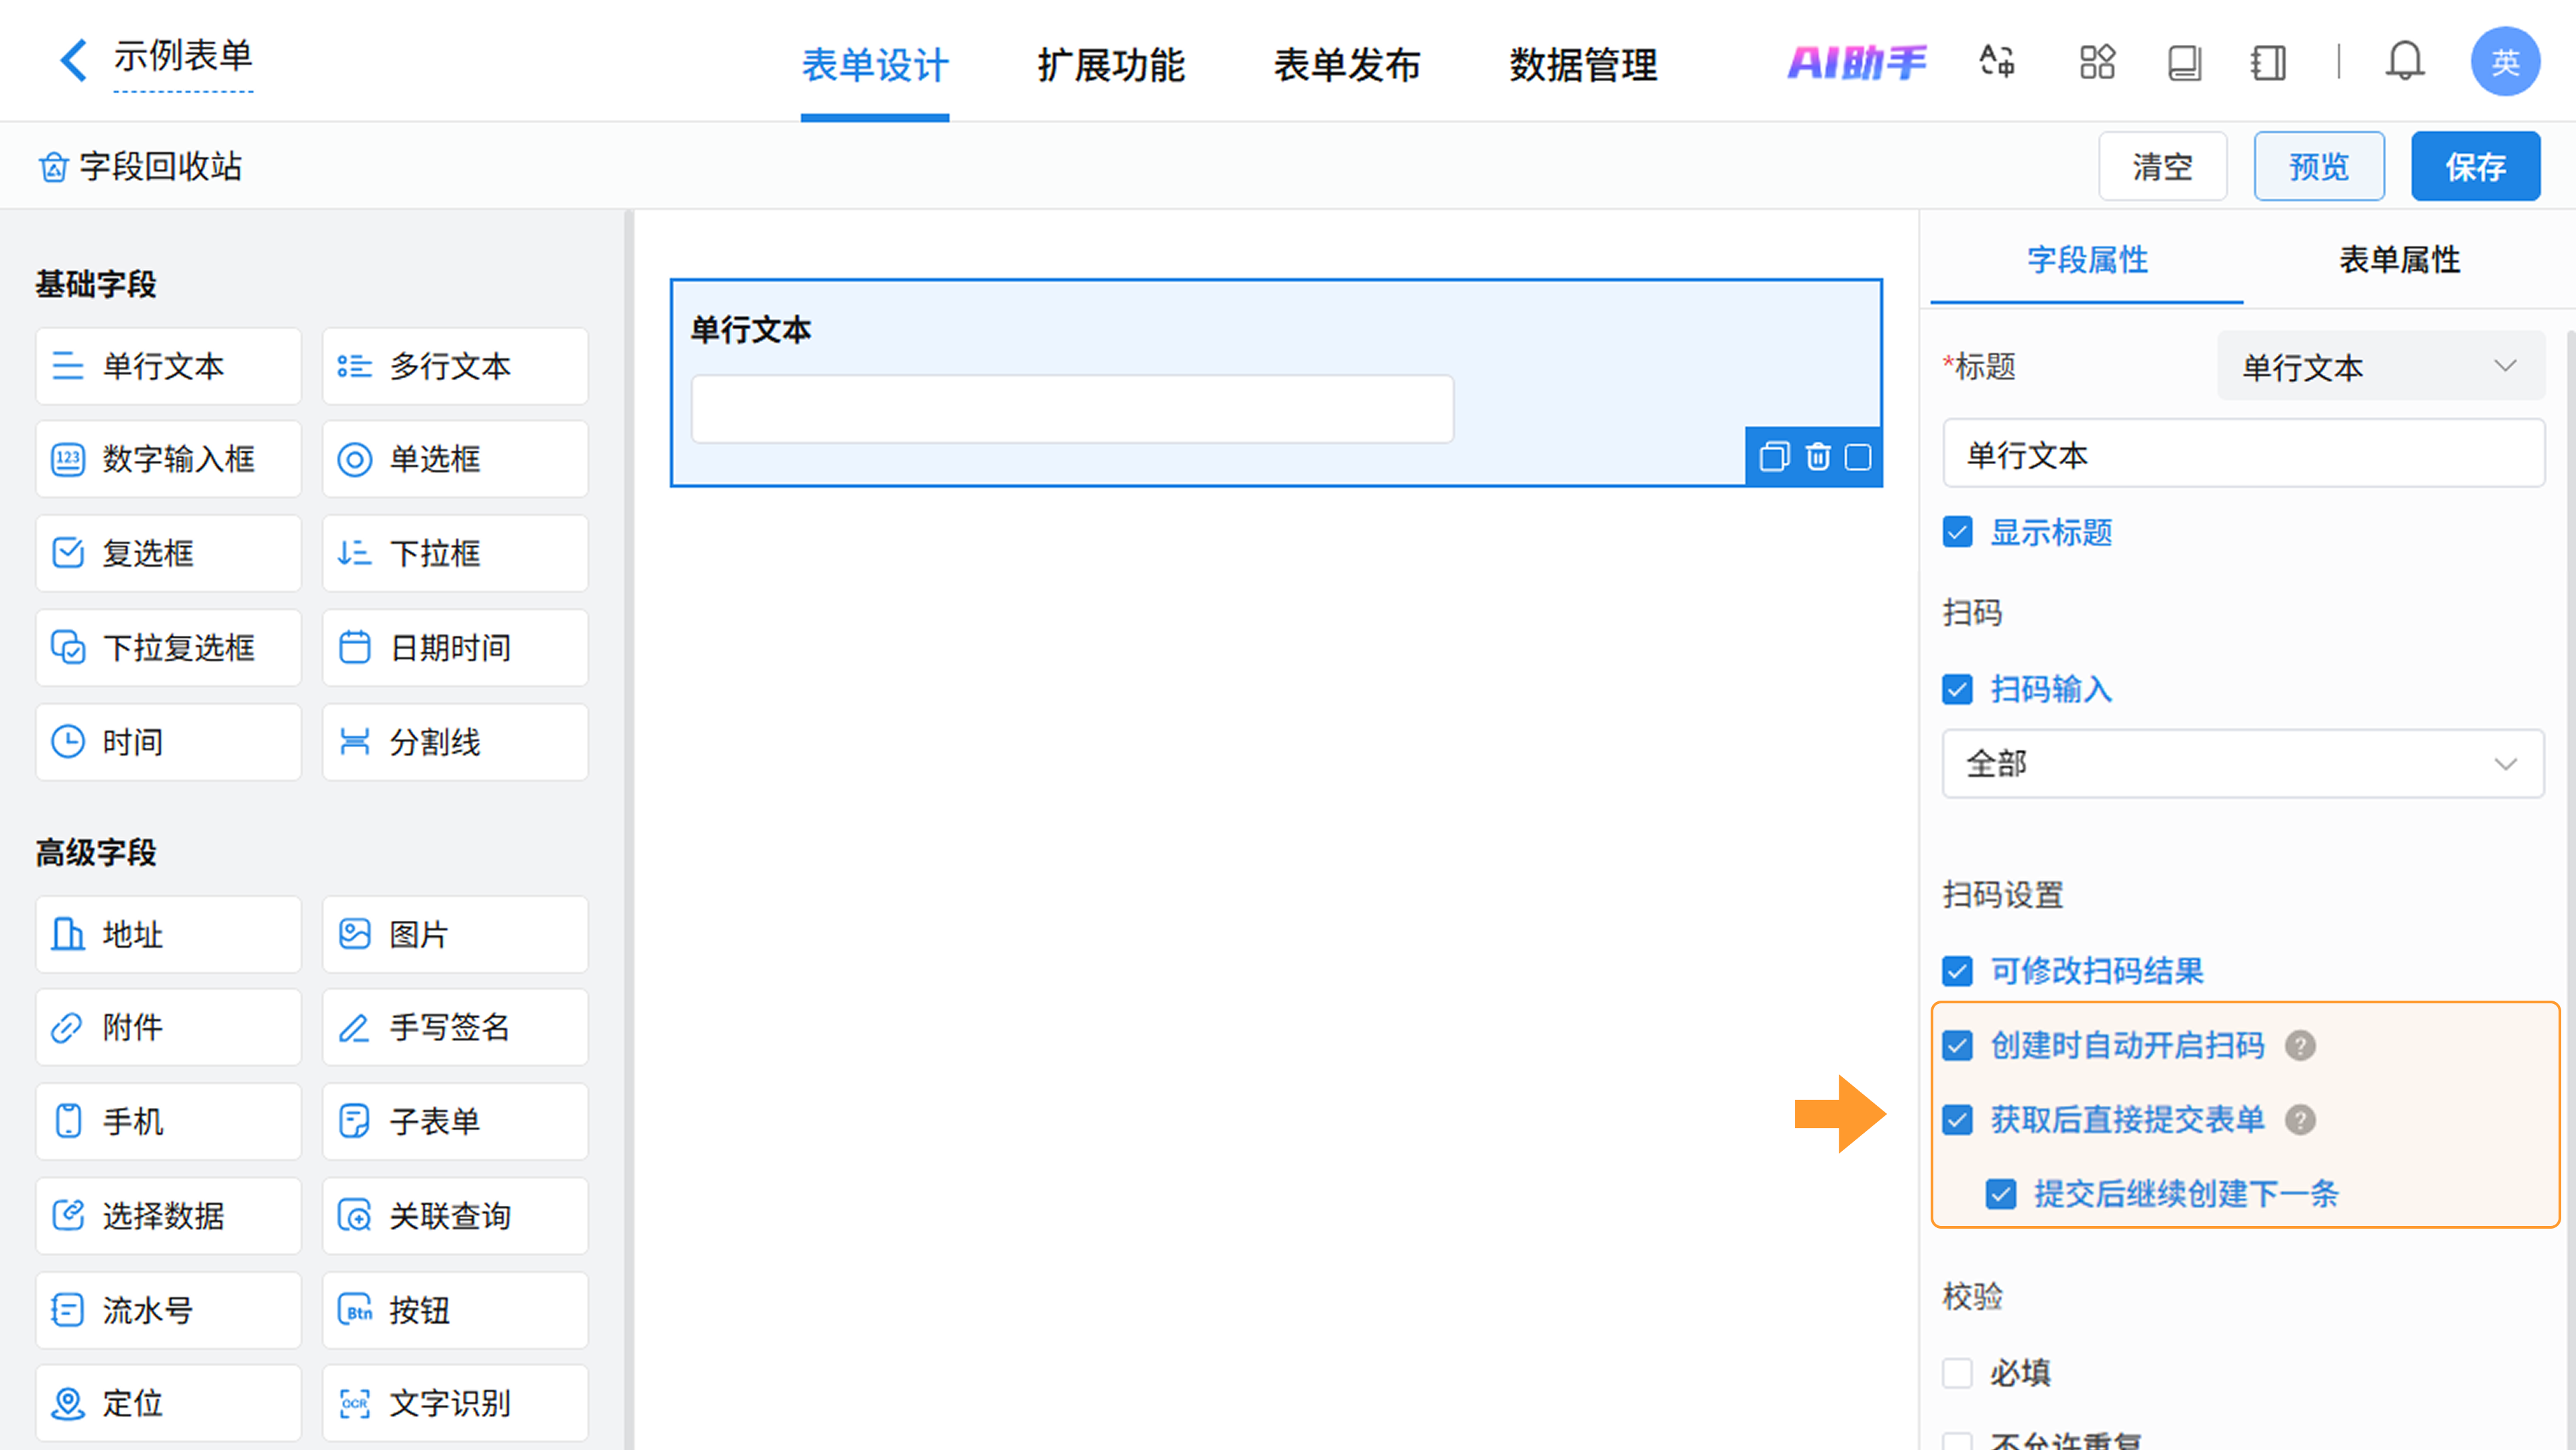Uncheck 显示标题 checkbox

pos(1957,532)
